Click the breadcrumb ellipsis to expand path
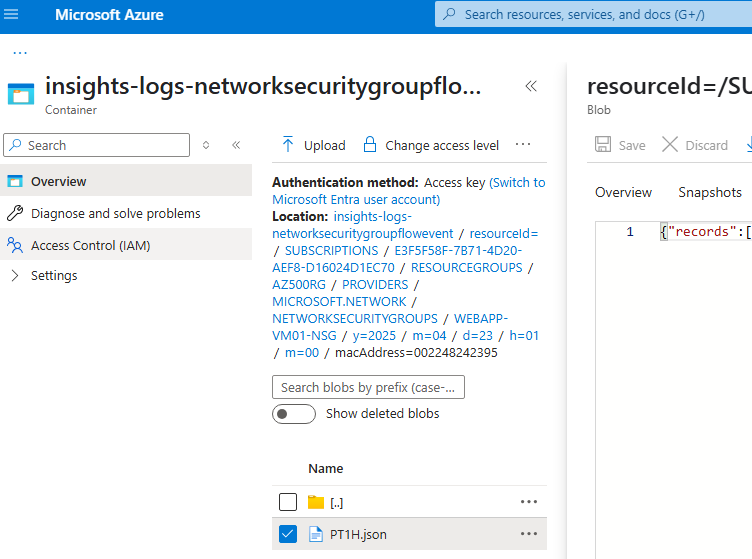The height and width of the screenshot is (559, 752). [20, 53]
